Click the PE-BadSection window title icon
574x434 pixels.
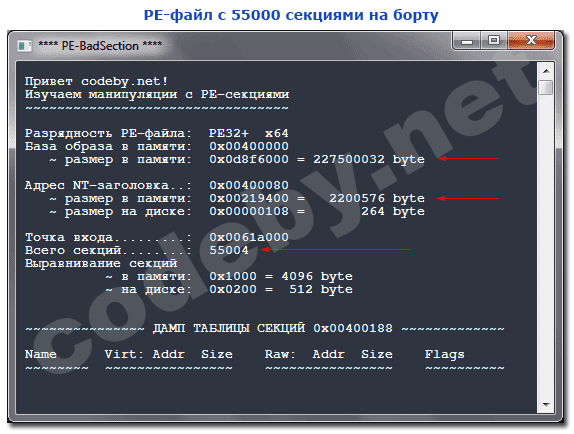[25, 46]
